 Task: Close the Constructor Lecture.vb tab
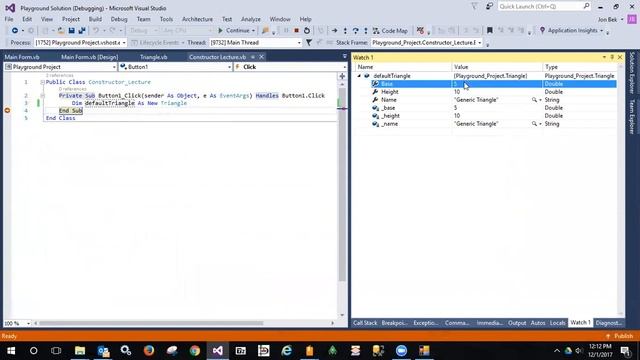point(262,57)
